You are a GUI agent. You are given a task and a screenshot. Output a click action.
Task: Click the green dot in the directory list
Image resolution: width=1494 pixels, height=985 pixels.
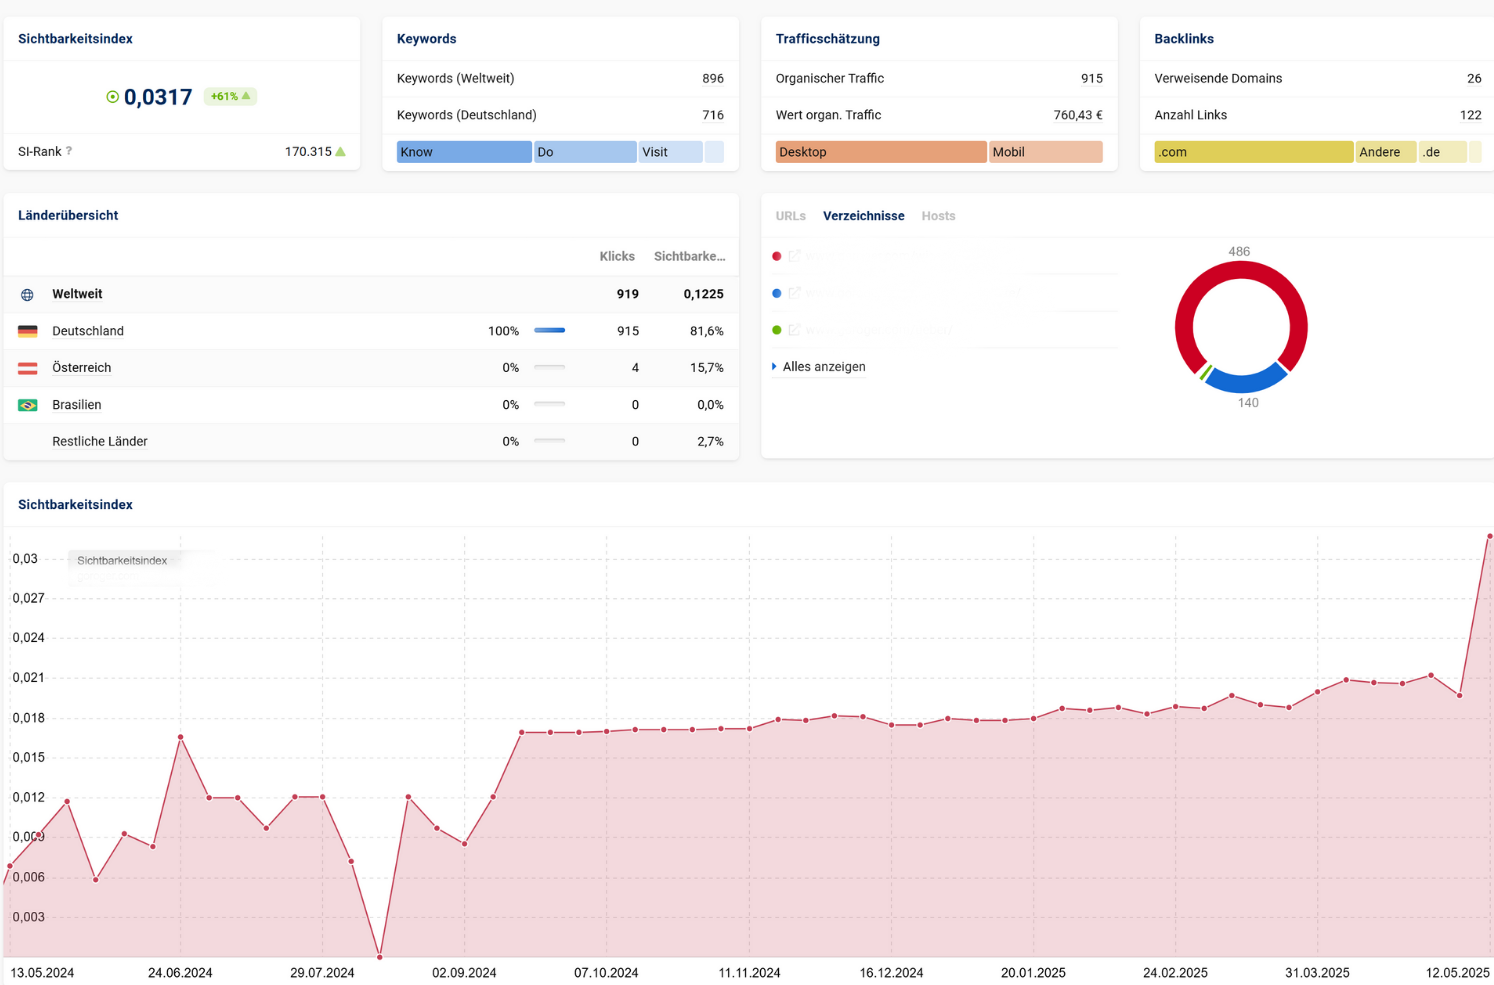click(777, 330)
